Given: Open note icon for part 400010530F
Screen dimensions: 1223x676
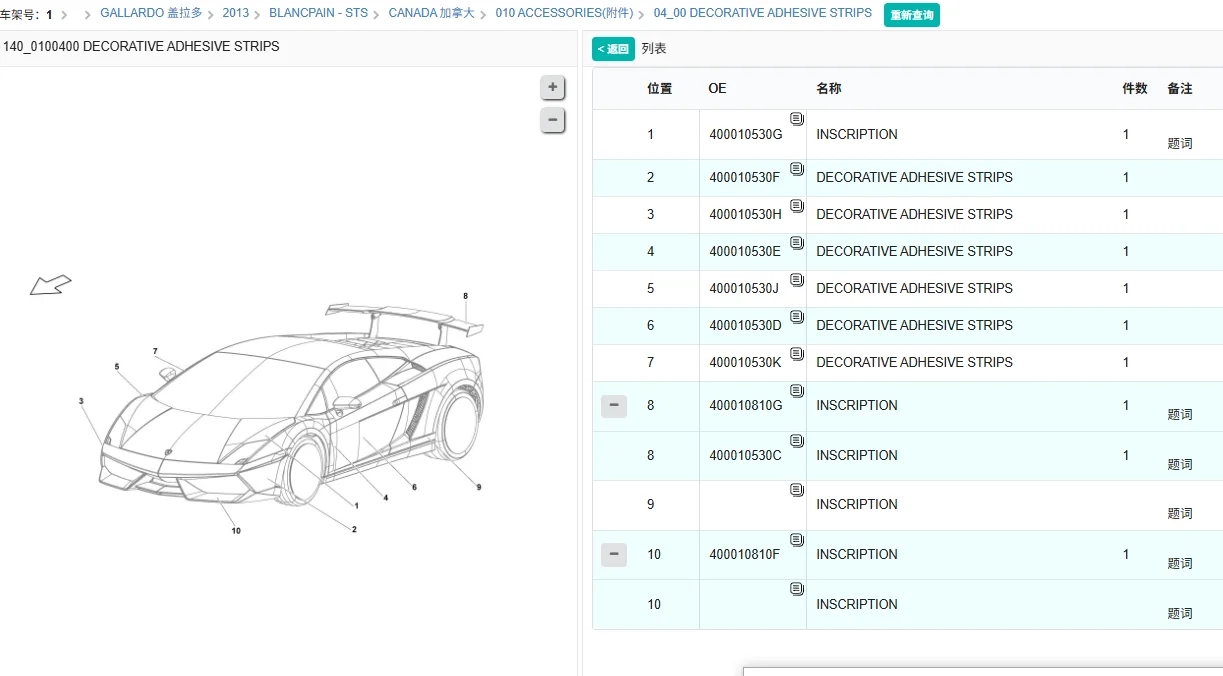Looking at the screenshot, I should (797, 169).
